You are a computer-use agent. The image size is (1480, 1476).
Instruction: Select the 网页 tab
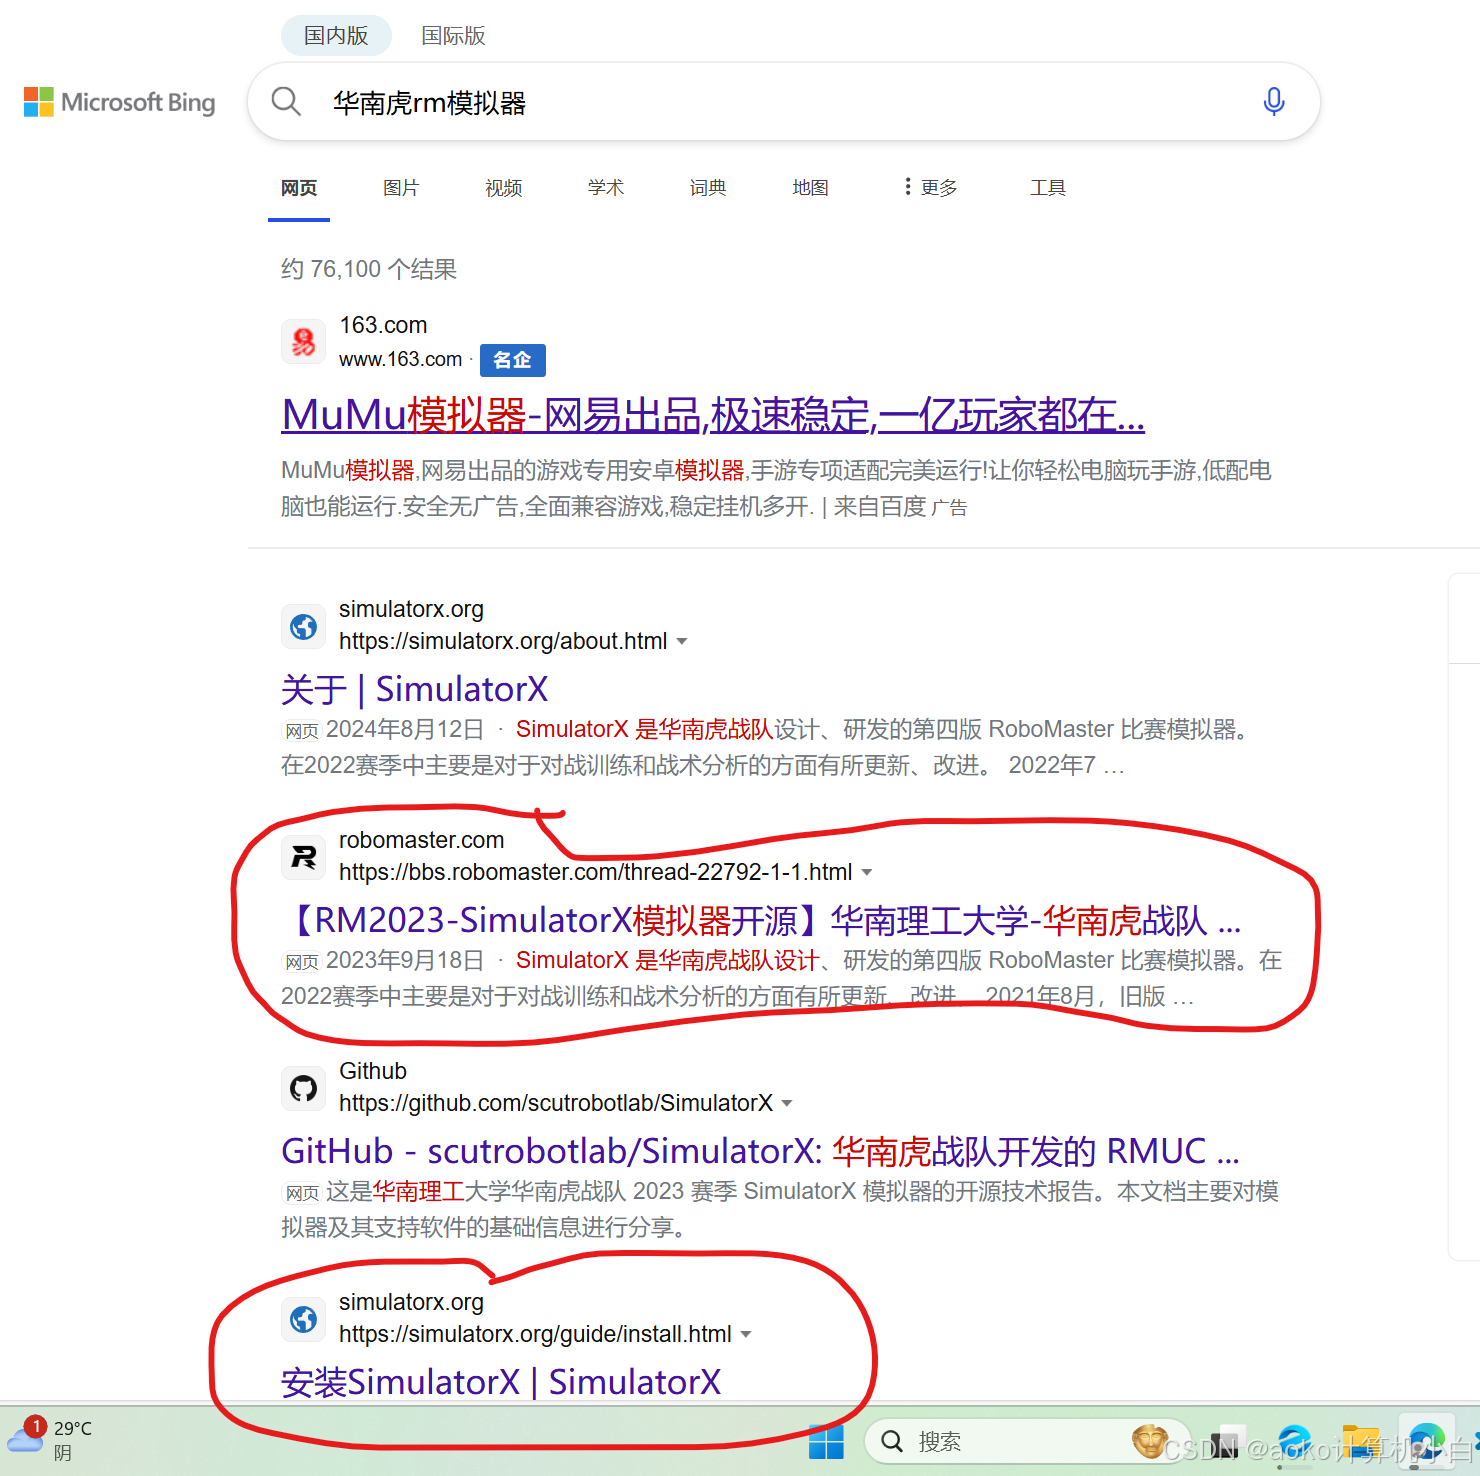[x=299, y=187]
